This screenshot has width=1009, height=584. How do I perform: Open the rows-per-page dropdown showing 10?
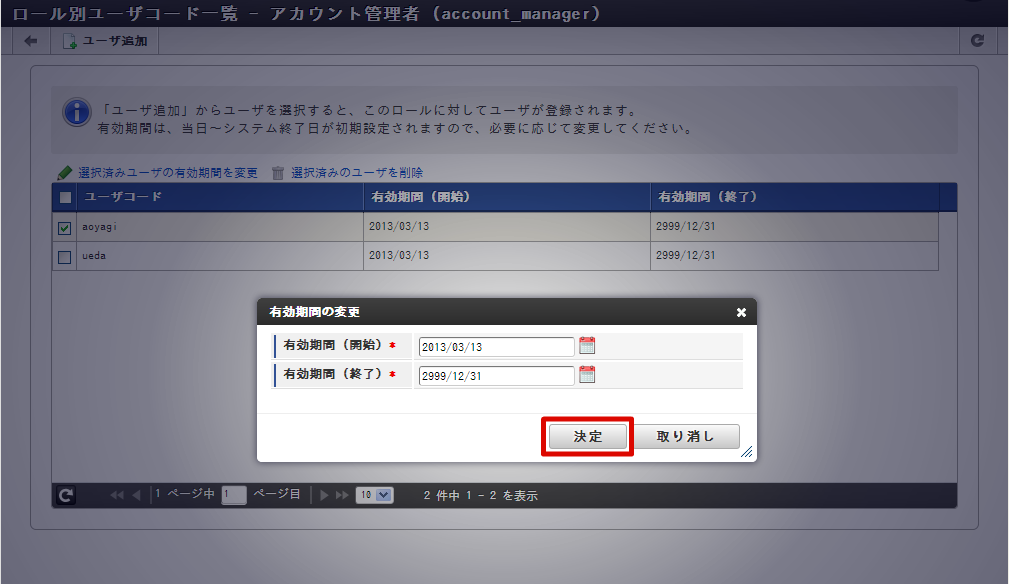(375, 495)
